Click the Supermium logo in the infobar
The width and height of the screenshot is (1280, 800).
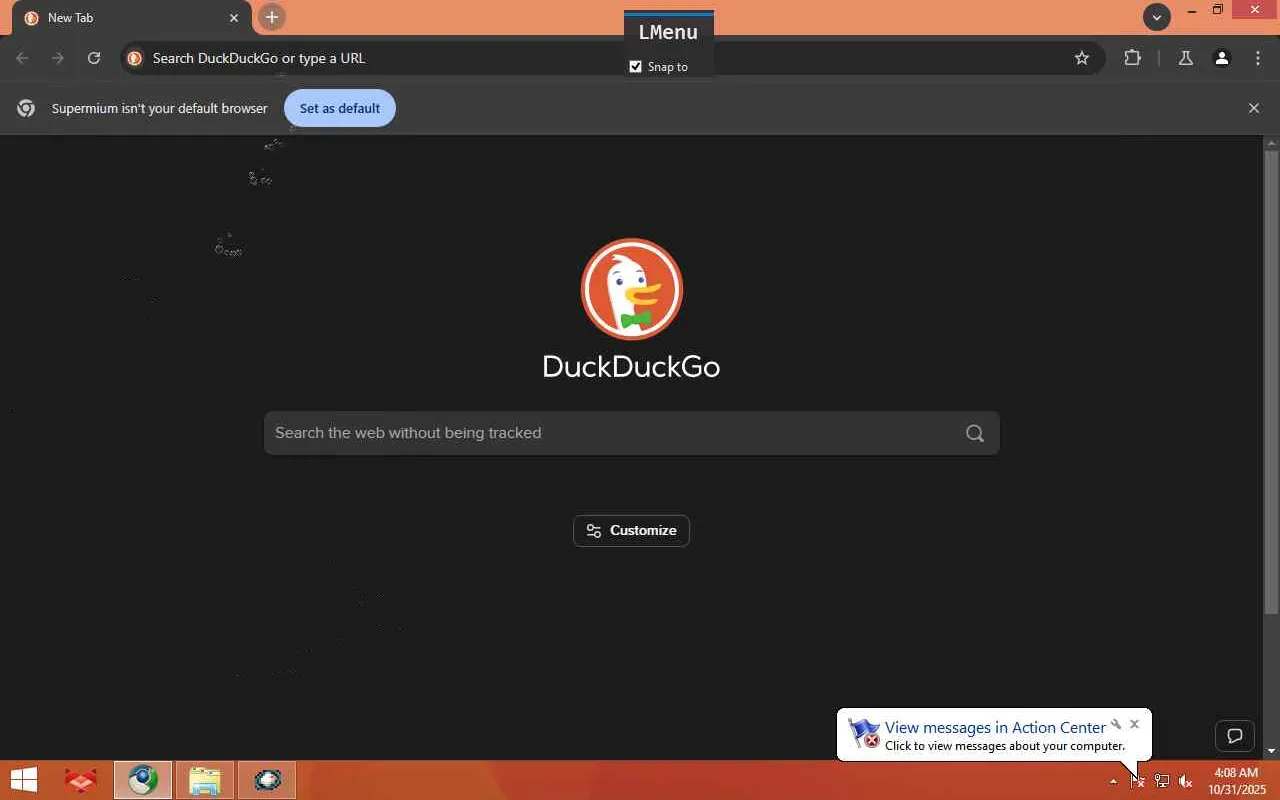26,108
